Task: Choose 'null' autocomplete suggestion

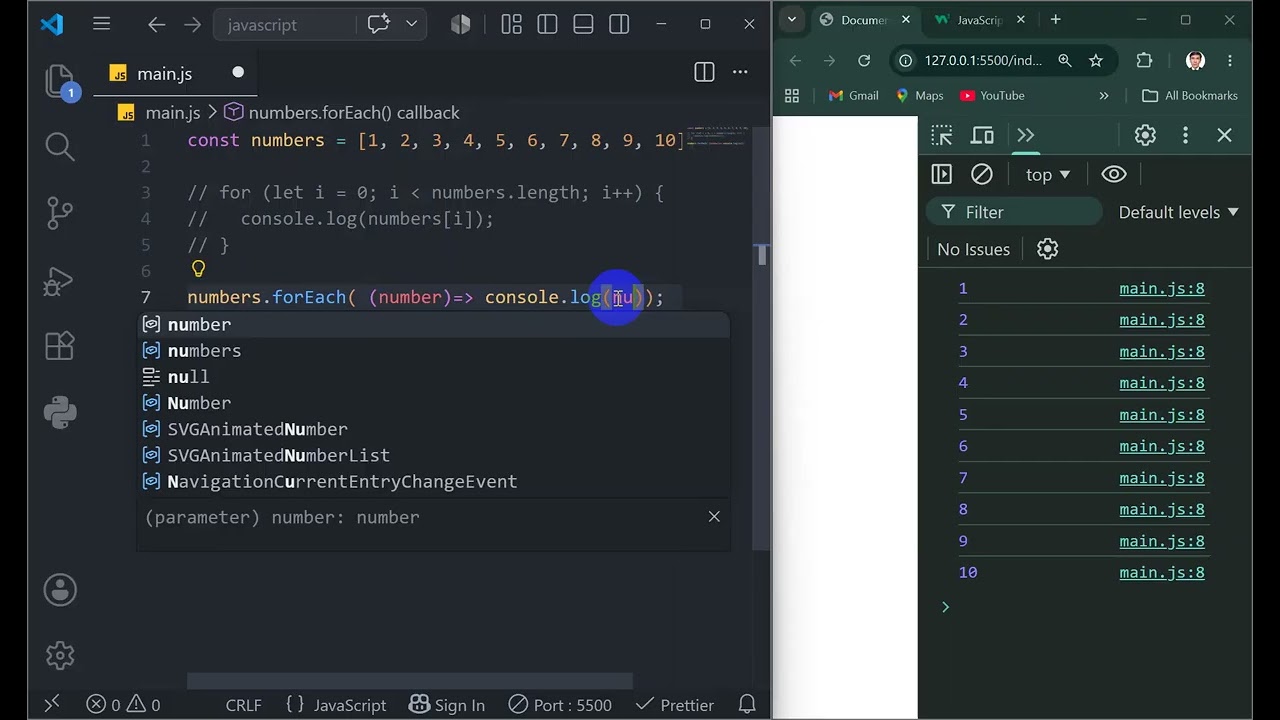Action: (433, 376)
